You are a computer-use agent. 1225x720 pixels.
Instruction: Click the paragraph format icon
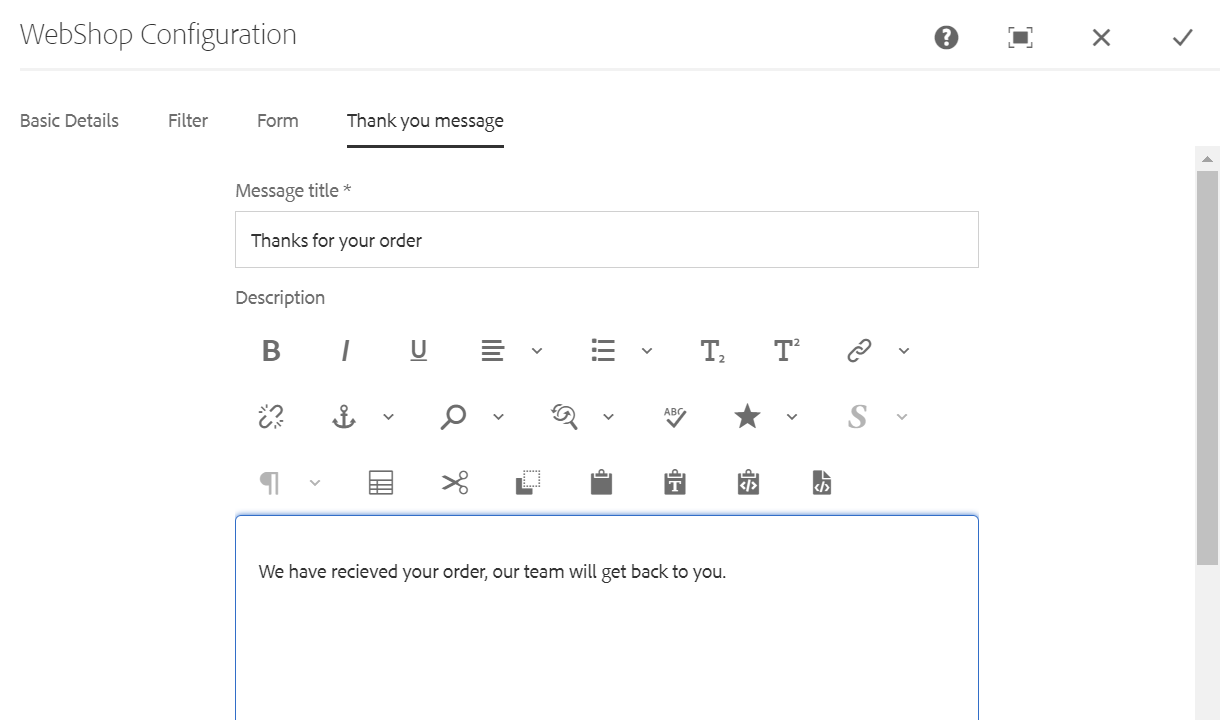click(270, 483)
